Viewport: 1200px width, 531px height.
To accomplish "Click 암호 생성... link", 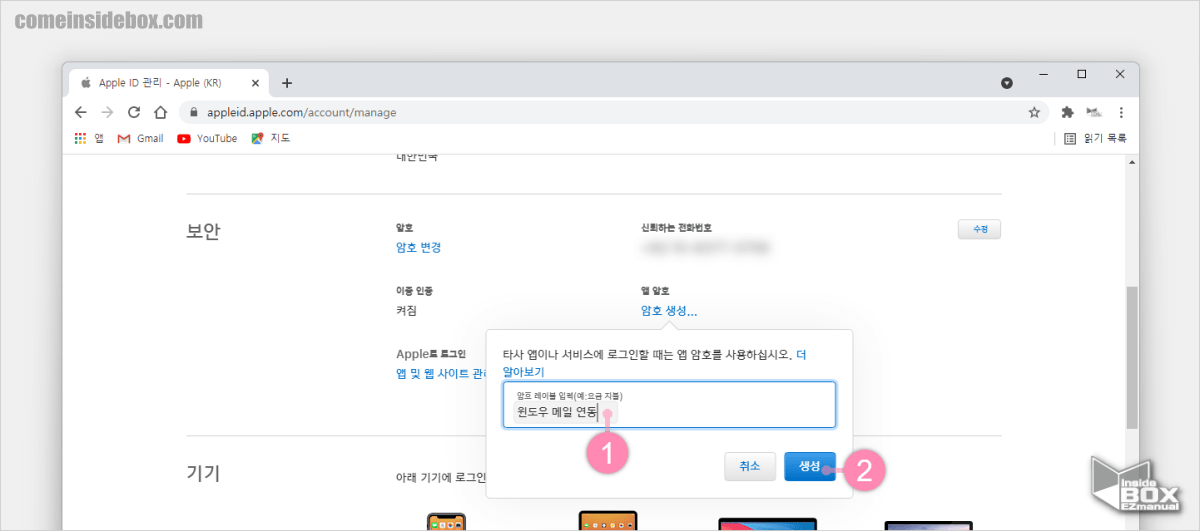I will [x=669, y=311].
